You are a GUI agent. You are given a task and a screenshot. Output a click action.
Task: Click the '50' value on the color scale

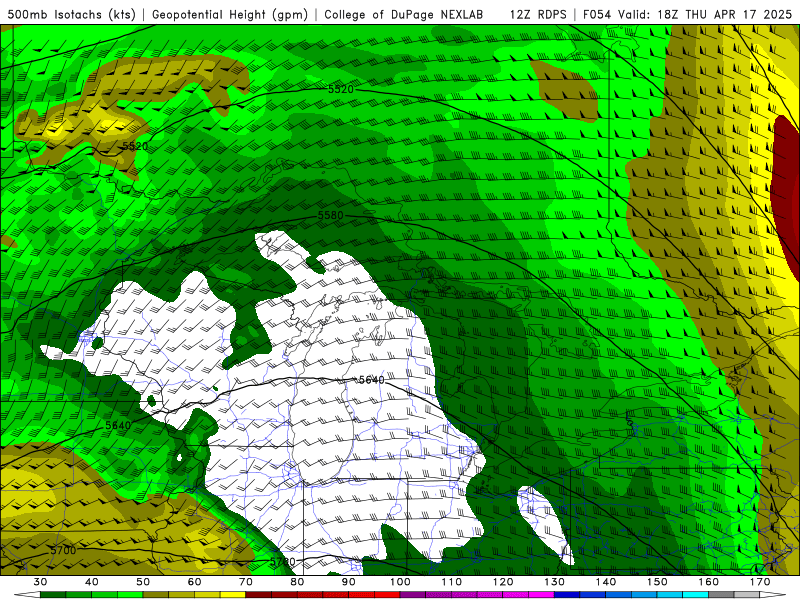tap(143, 582)
